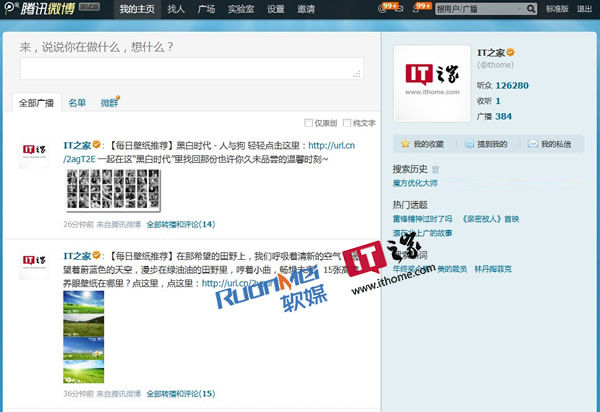Image resolution: width=600 pixels, height=412 pixels.
Task: Open 广场 in the top navigation
Action: (x=206, y=9)
